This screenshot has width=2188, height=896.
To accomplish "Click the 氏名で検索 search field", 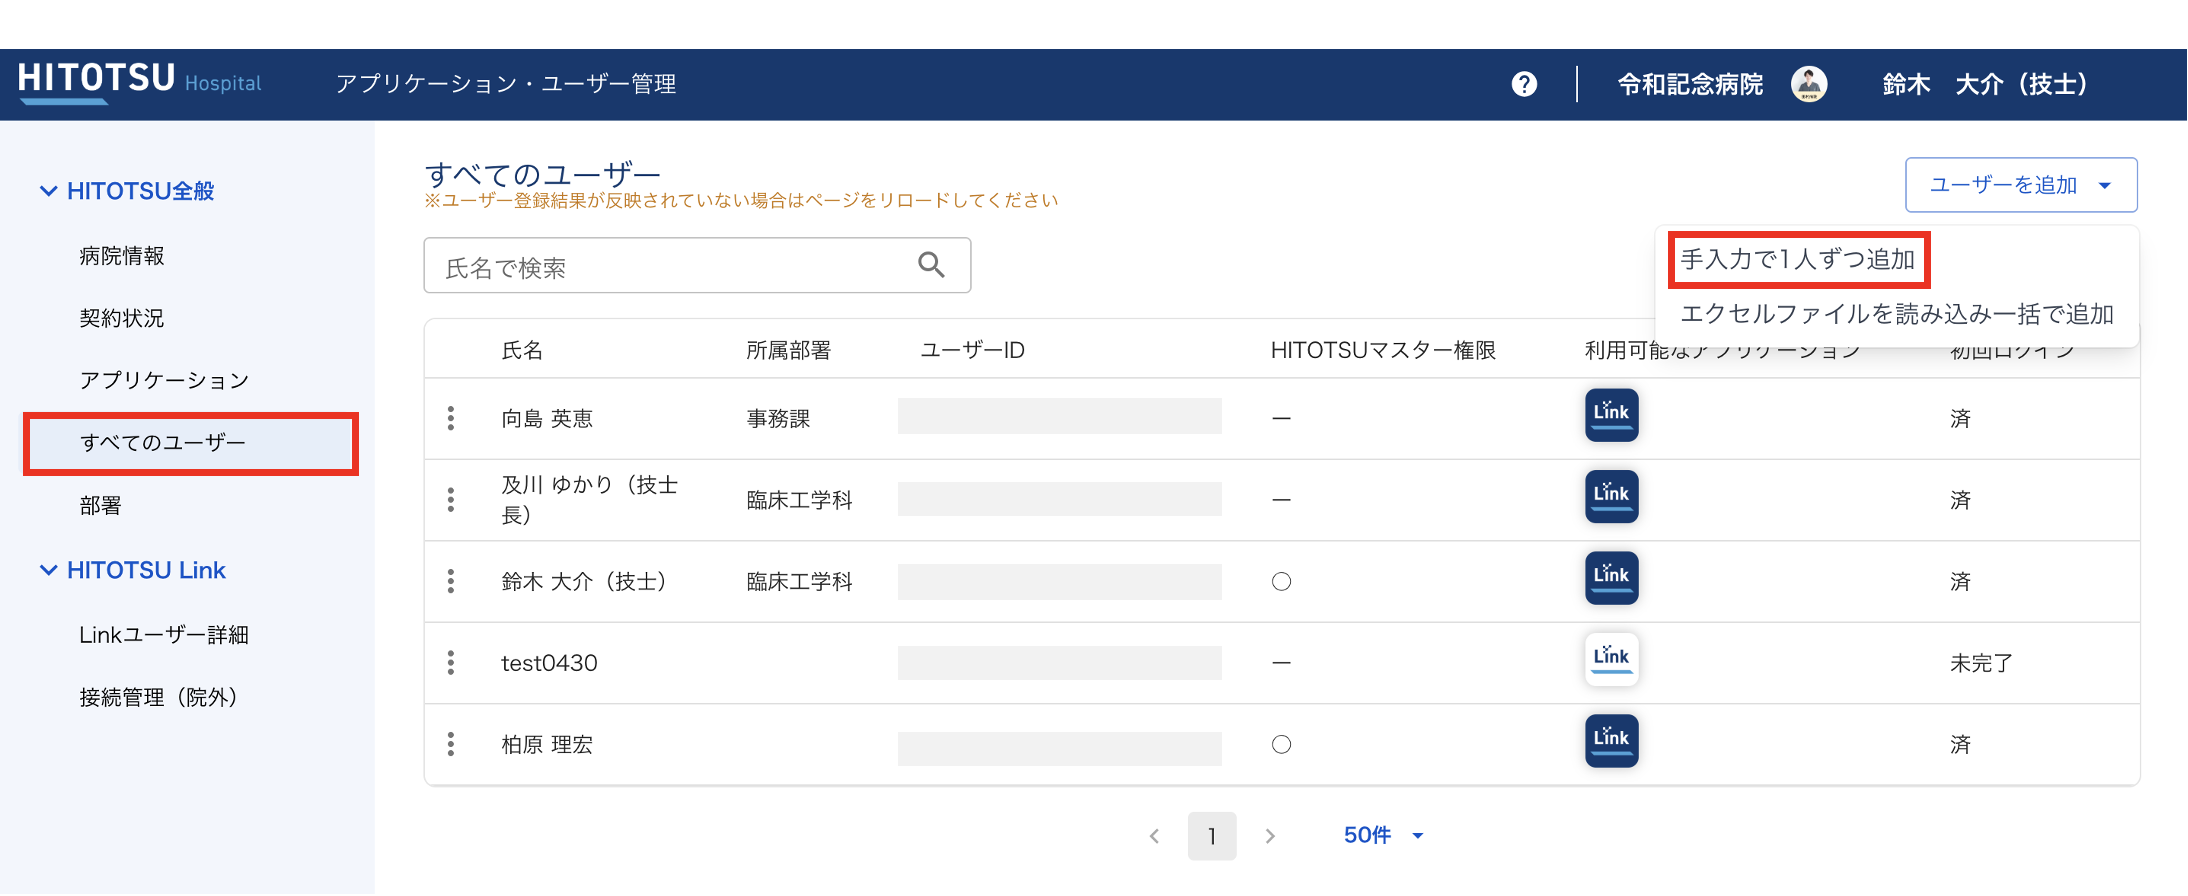I will click(x=670, y=266).
